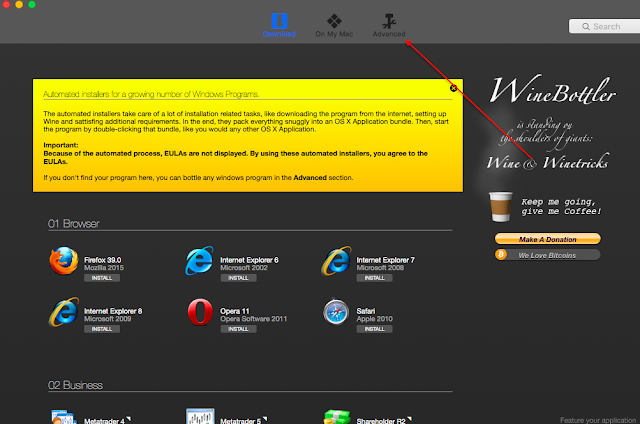Click Feature your application link

coord(598,420)
